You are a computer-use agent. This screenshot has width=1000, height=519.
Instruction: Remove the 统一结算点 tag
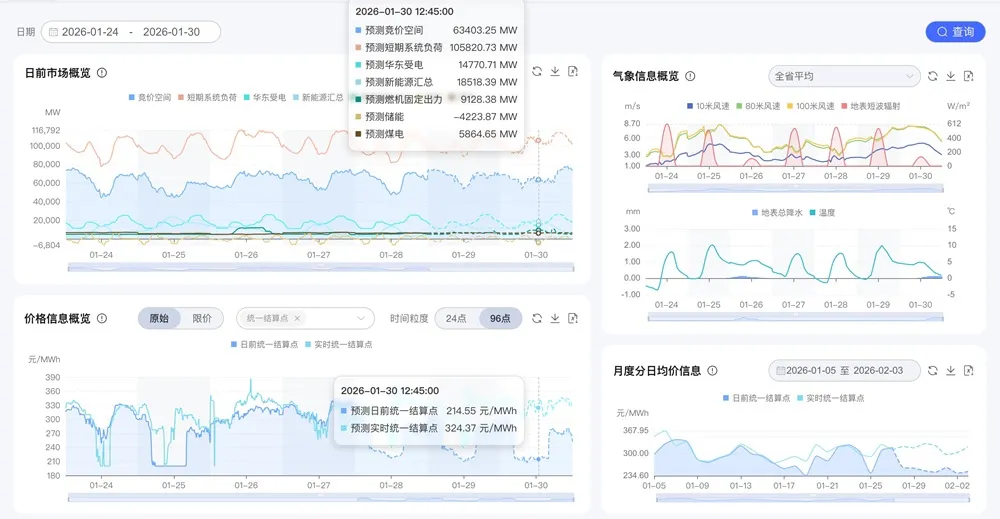309,318
